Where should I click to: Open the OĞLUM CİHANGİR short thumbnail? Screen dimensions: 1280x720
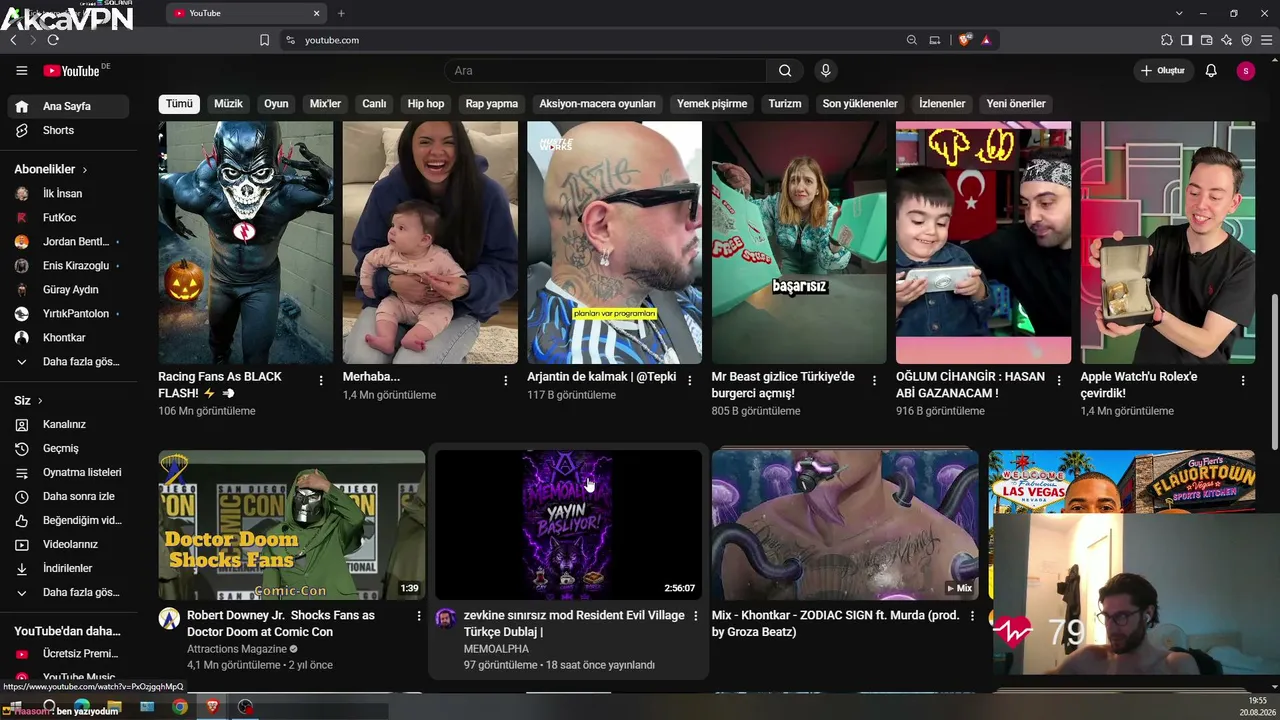(x=983, y=242)
